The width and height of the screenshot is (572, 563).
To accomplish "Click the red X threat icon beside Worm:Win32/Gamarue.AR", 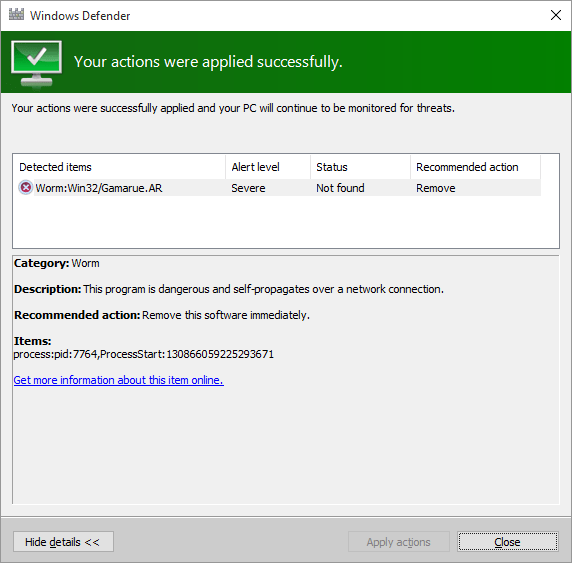I will tap(26, 188).
